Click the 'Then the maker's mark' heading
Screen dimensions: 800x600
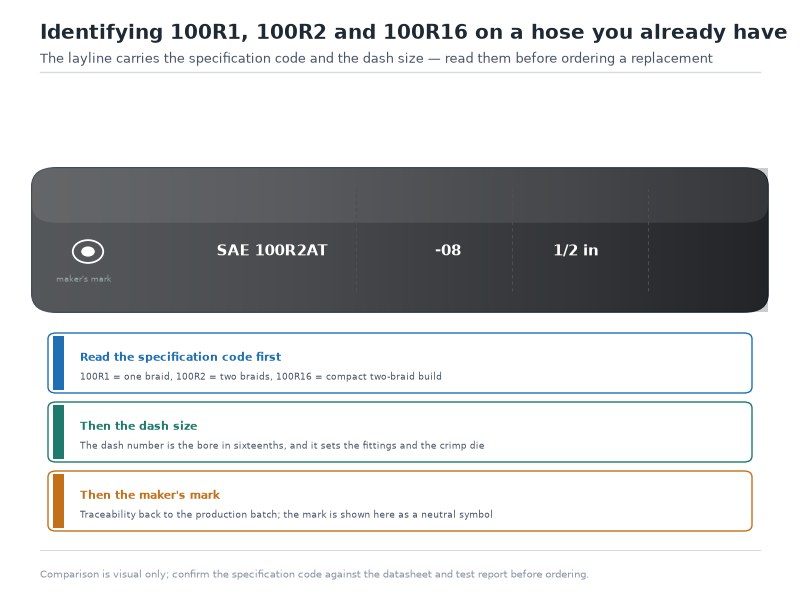click(x=150, y=495)
